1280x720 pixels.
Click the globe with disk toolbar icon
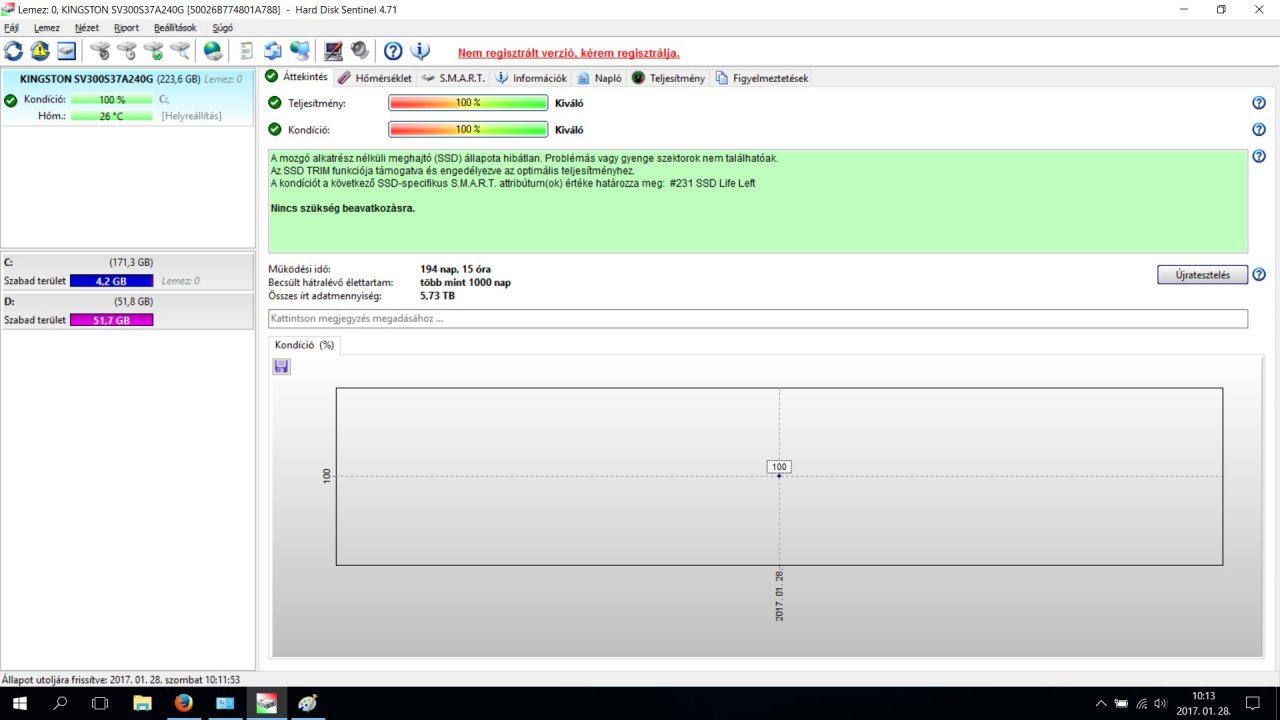coord(212,50)
